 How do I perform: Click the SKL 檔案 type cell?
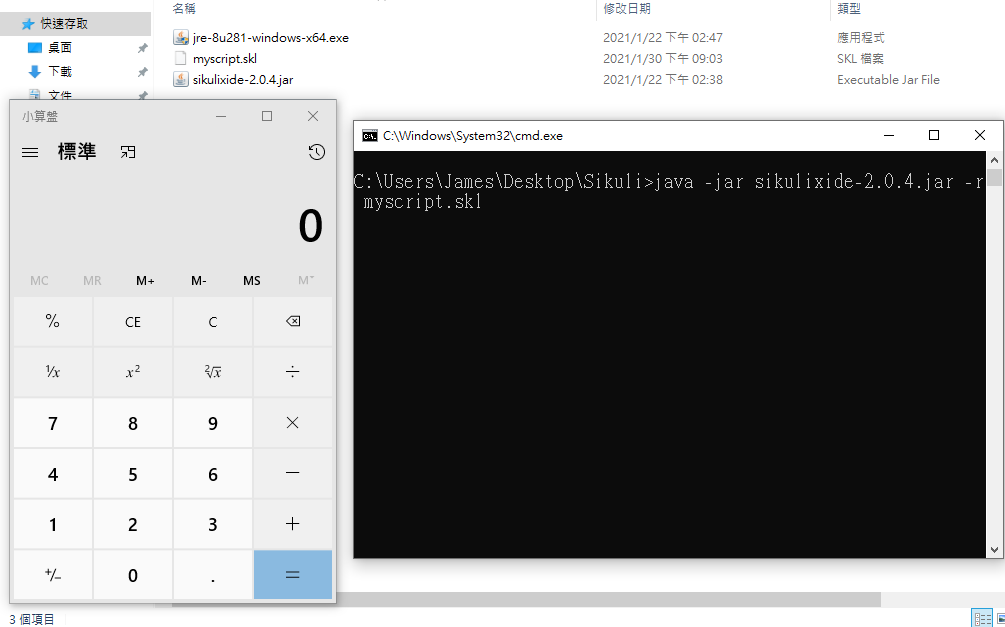point(860,58)
